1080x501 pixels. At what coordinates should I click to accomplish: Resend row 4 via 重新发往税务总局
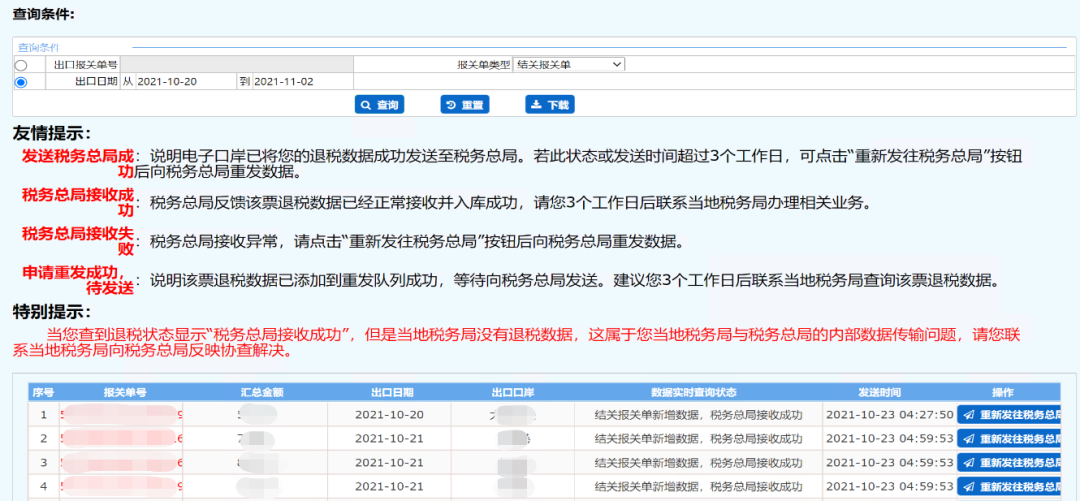click(x=1009, y=487)
